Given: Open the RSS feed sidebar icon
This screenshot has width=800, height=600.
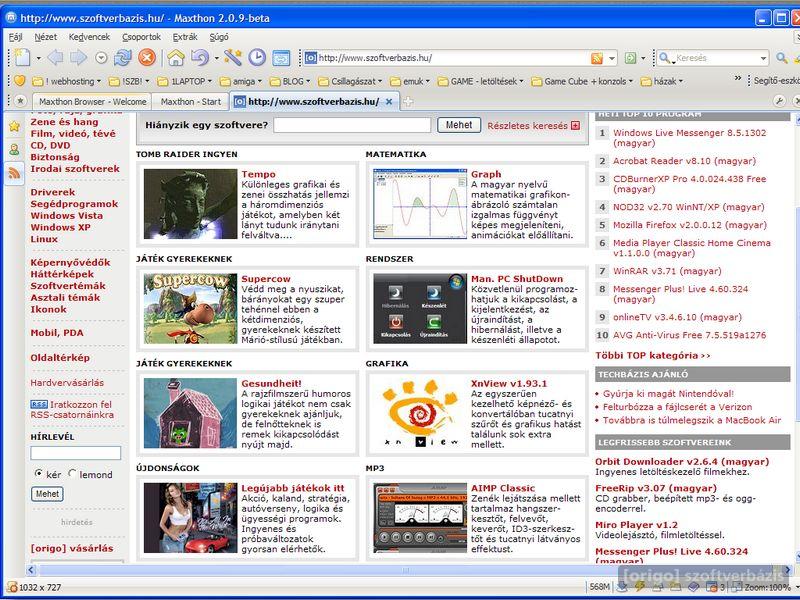Looking at the screenshot, I should [x=14, y=173].
